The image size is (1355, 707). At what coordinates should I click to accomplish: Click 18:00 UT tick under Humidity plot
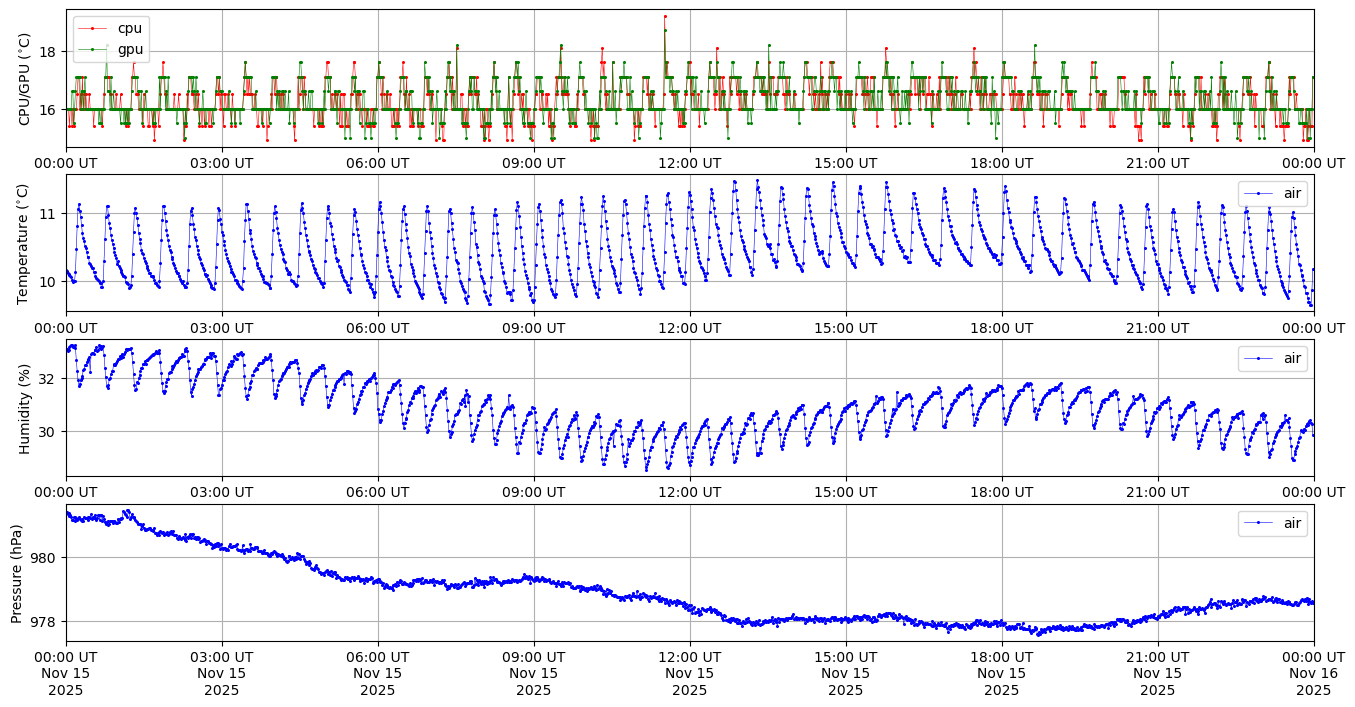coord(1002,493)
